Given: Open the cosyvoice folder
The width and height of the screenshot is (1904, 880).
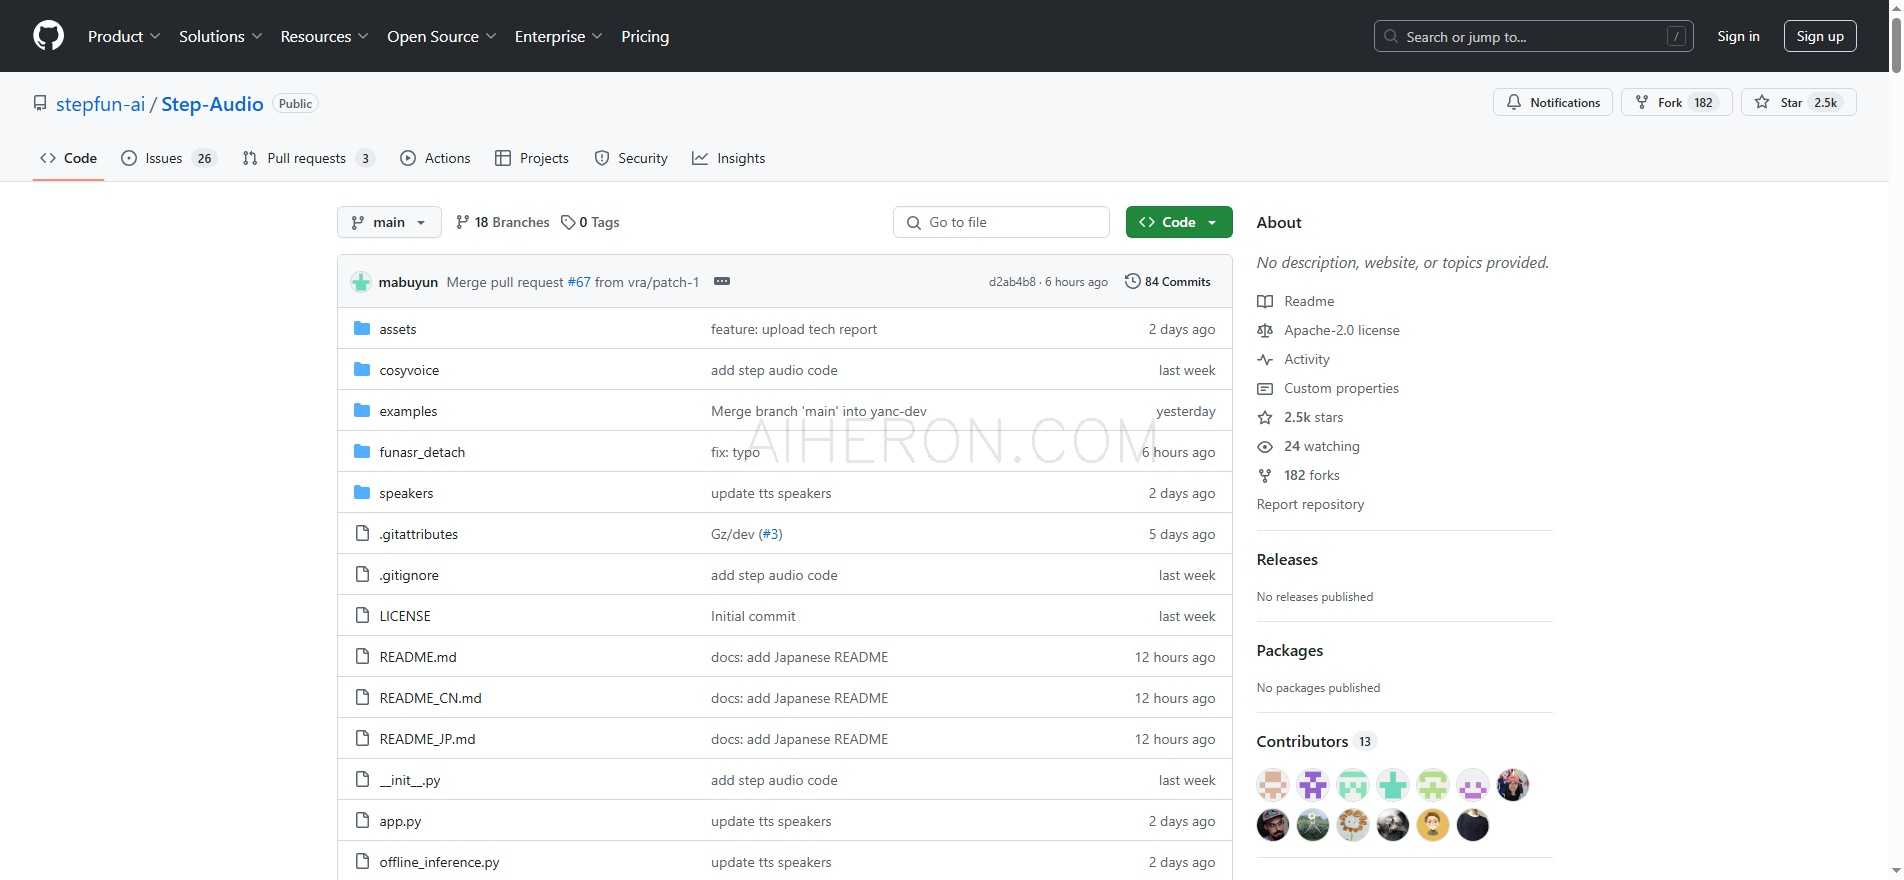Looking at the screenshot, I should point(409,370).
